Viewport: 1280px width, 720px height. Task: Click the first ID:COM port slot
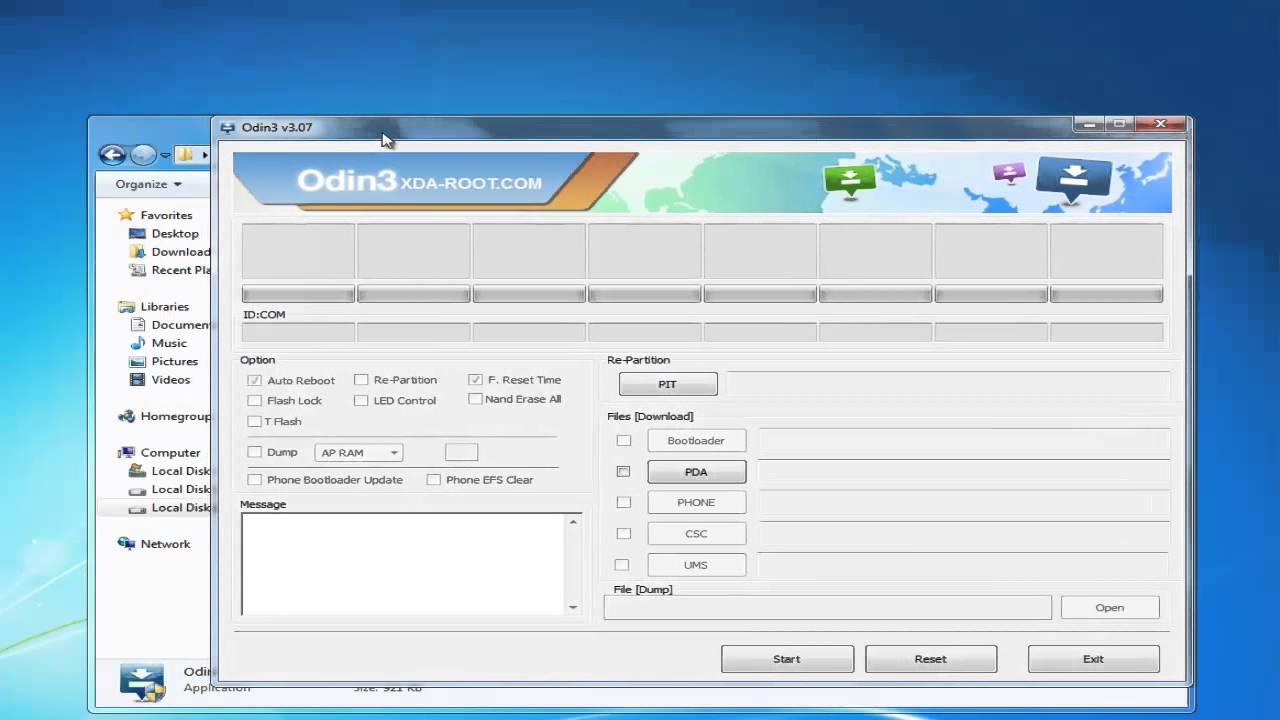click(x=298, y=333)
